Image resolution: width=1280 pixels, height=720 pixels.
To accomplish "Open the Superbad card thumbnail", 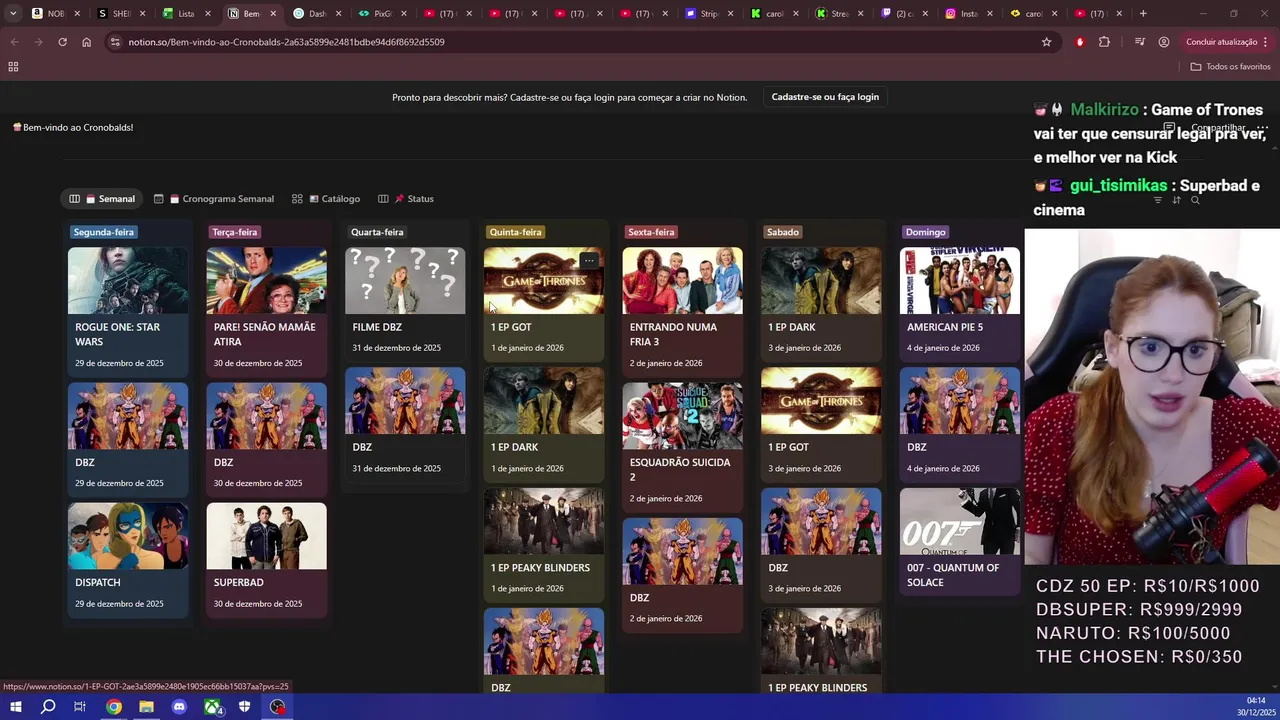I will click(x=266, y=536).
